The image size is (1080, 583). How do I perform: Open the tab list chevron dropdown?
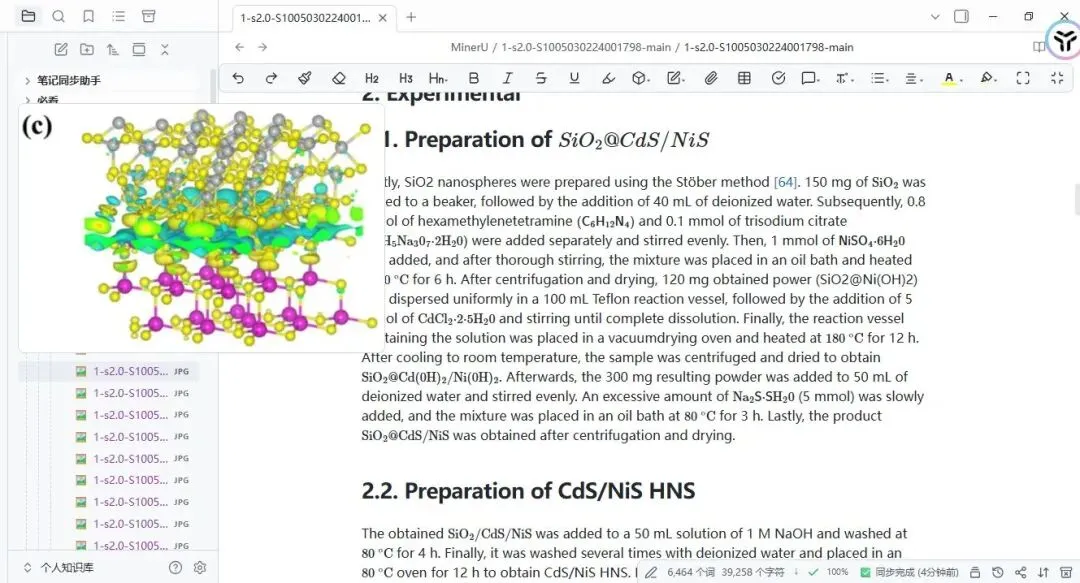pyautogui.click(x=935, y=17)
